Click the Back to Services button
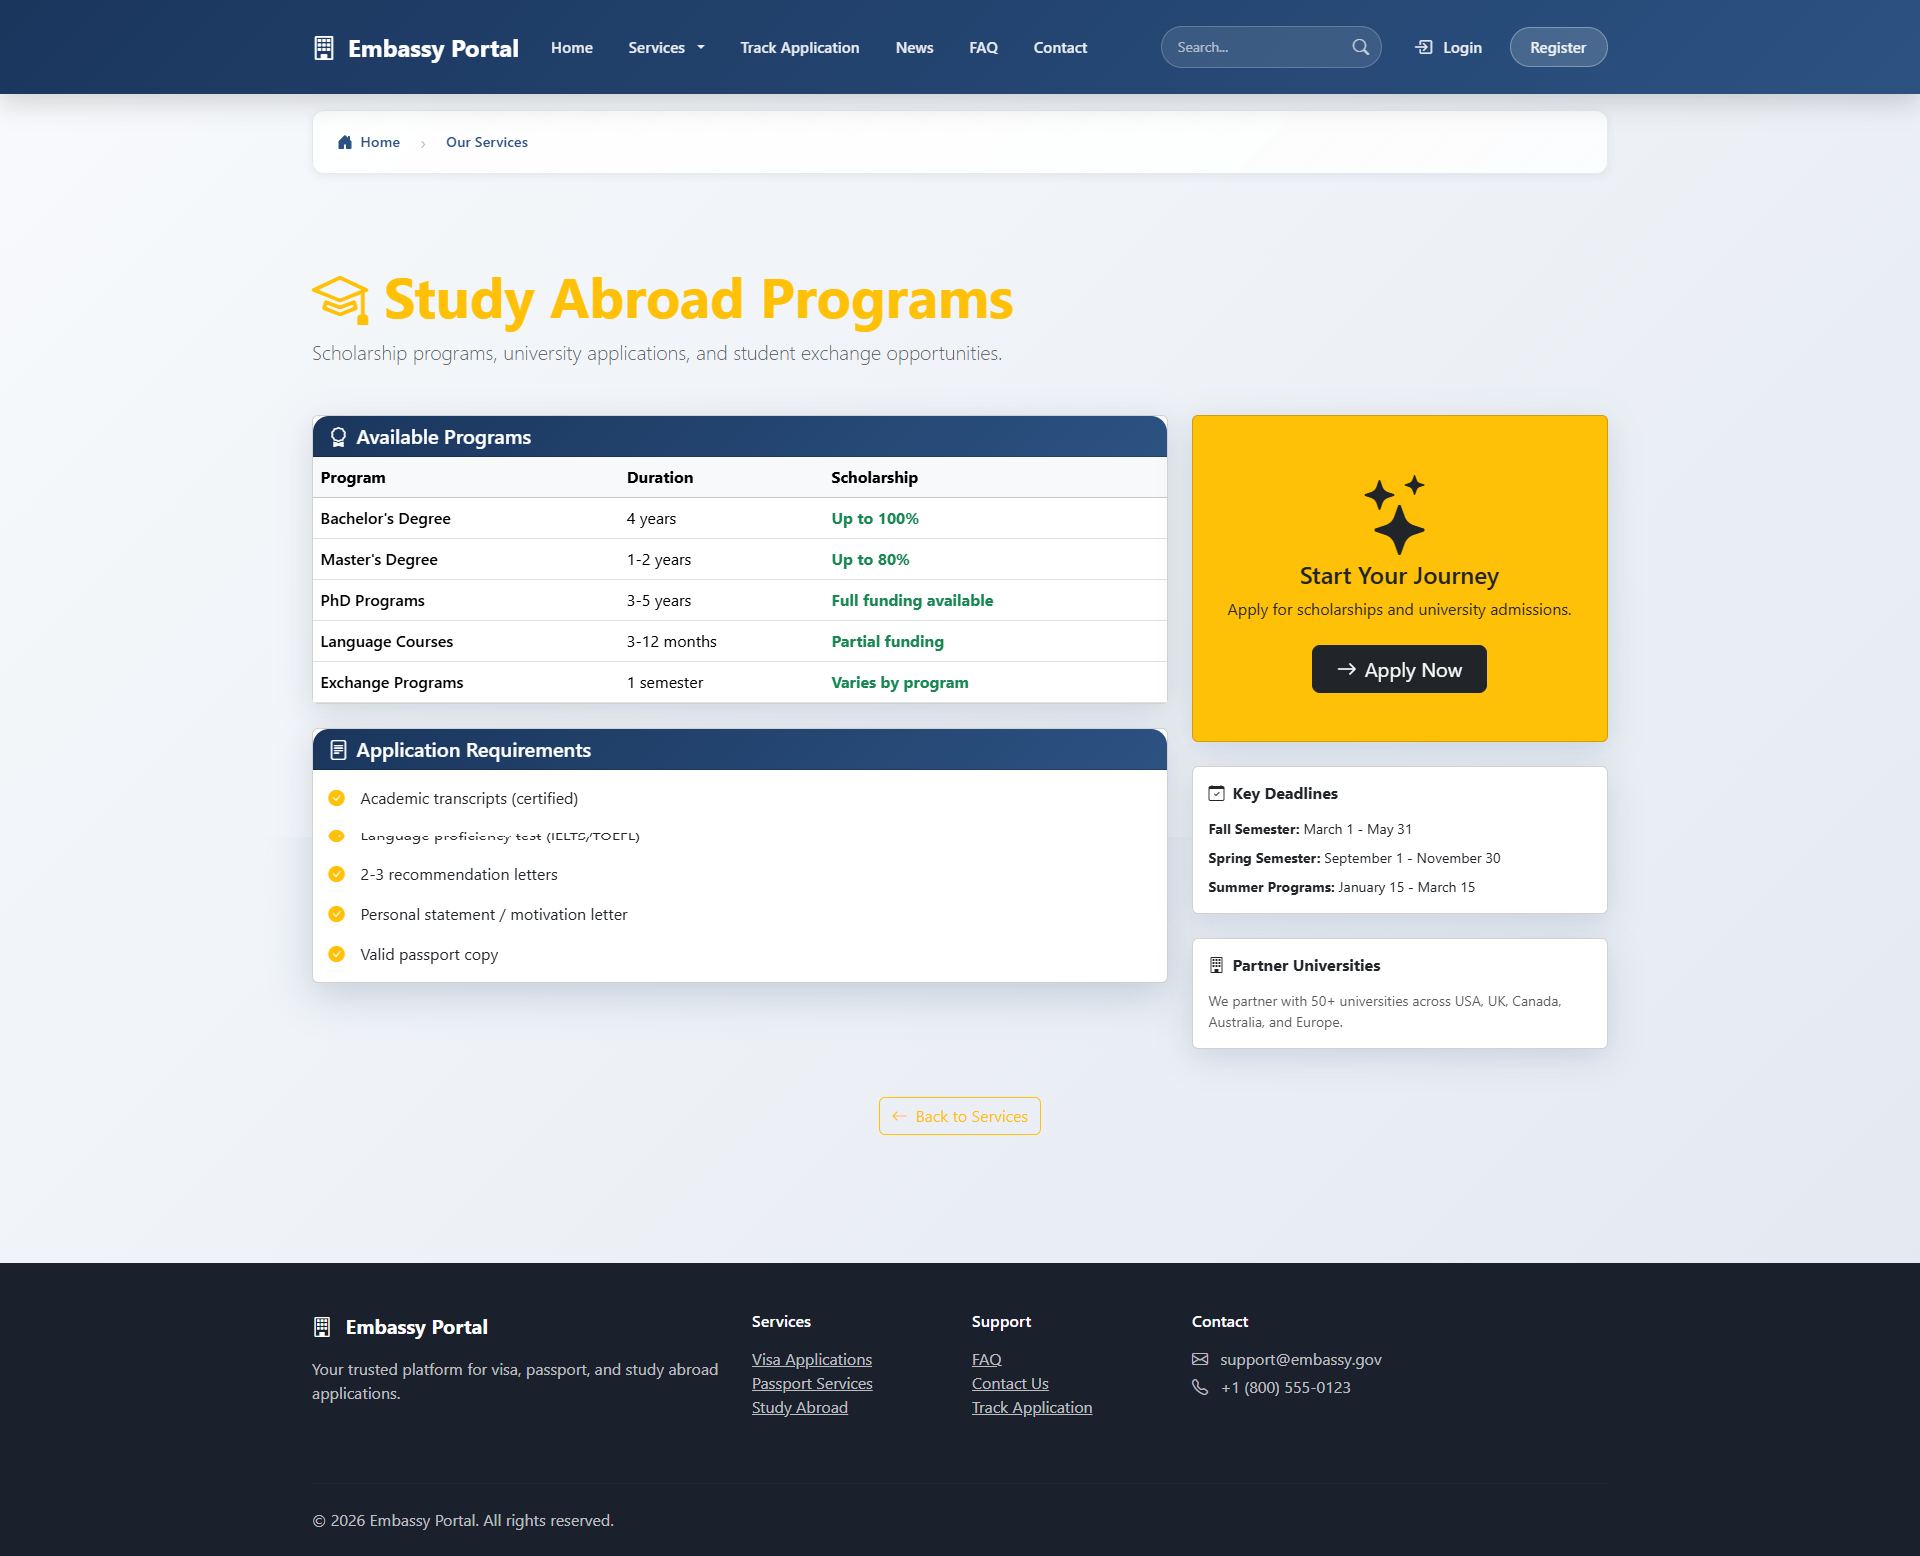 click(959, 1116)
